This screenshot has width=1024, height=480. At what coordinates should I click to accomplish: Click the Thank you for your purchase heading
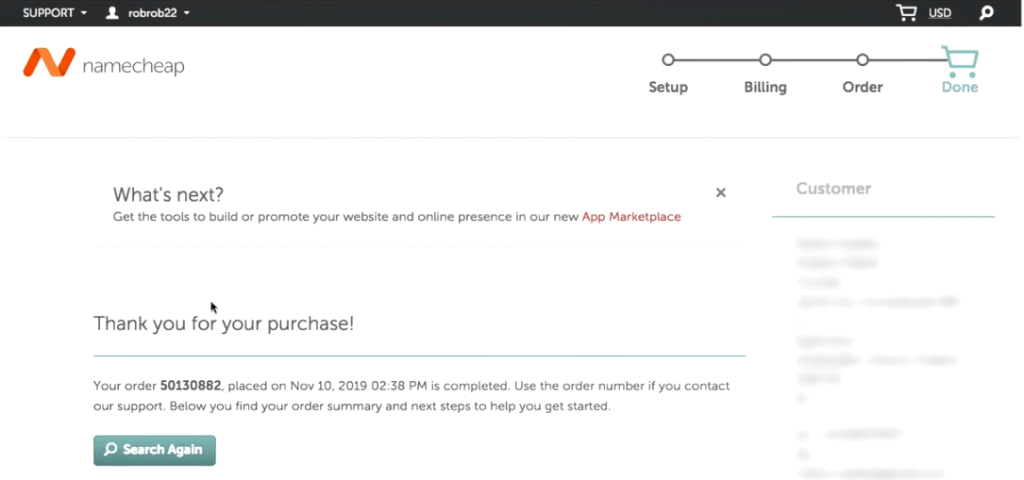[224, 323]
